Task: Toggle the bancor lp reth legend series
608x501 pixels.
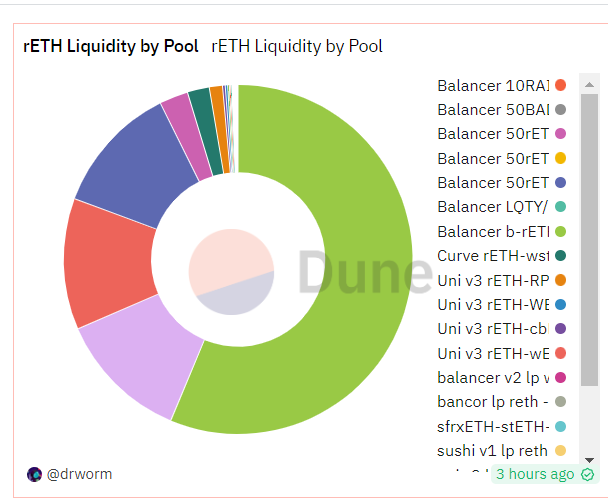Action: [493, 401]
